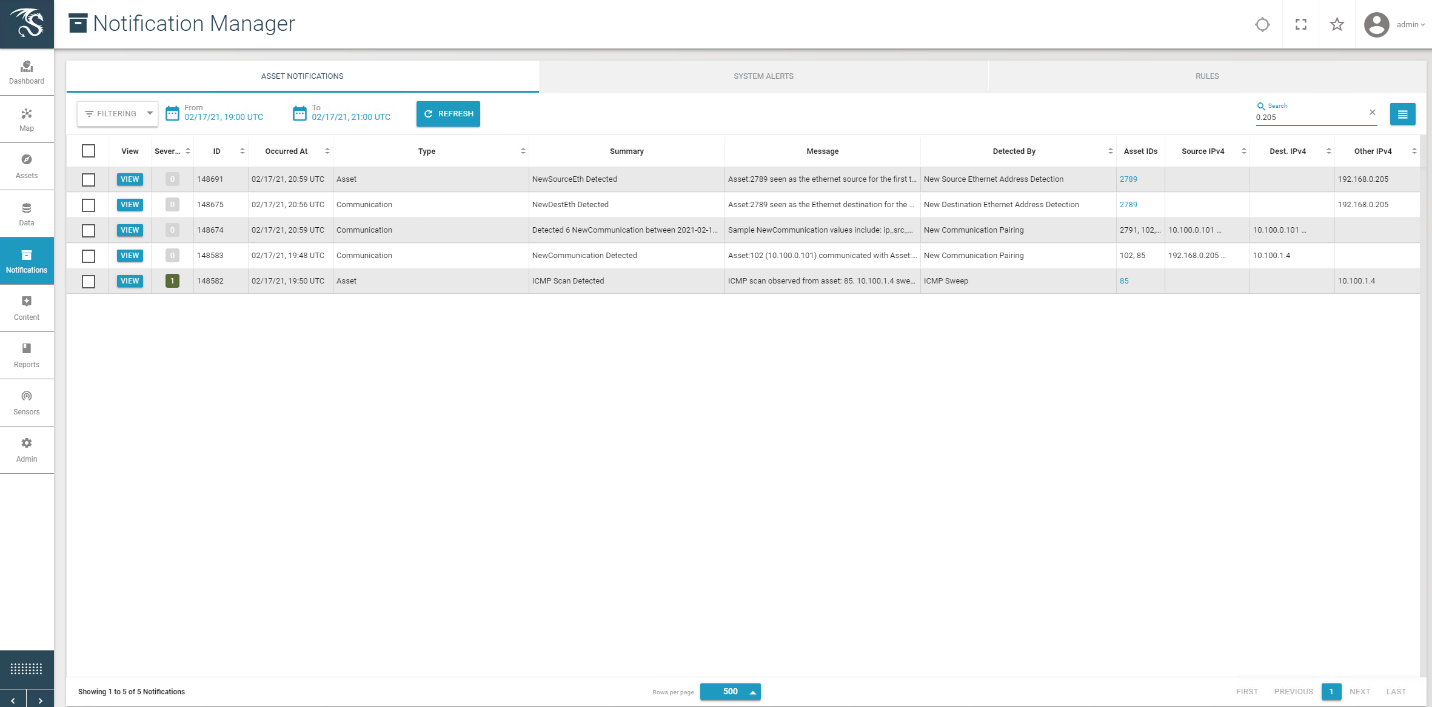The width and height of the screenshot is (1432, 707).
Task: Open the Map sidebar item
Action: pos(27,120)
